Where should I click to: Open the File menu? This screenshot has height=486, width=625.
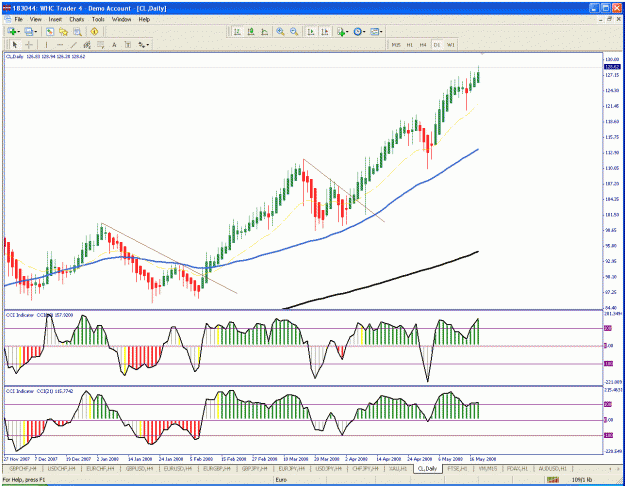pyautogui.click(x=19, y=19)
